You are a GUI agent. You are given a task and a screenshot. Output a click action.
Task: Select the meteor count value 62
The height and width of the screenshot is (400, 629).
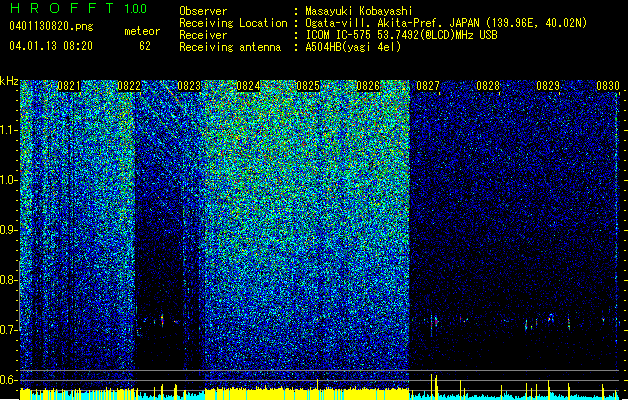[145, 46]
